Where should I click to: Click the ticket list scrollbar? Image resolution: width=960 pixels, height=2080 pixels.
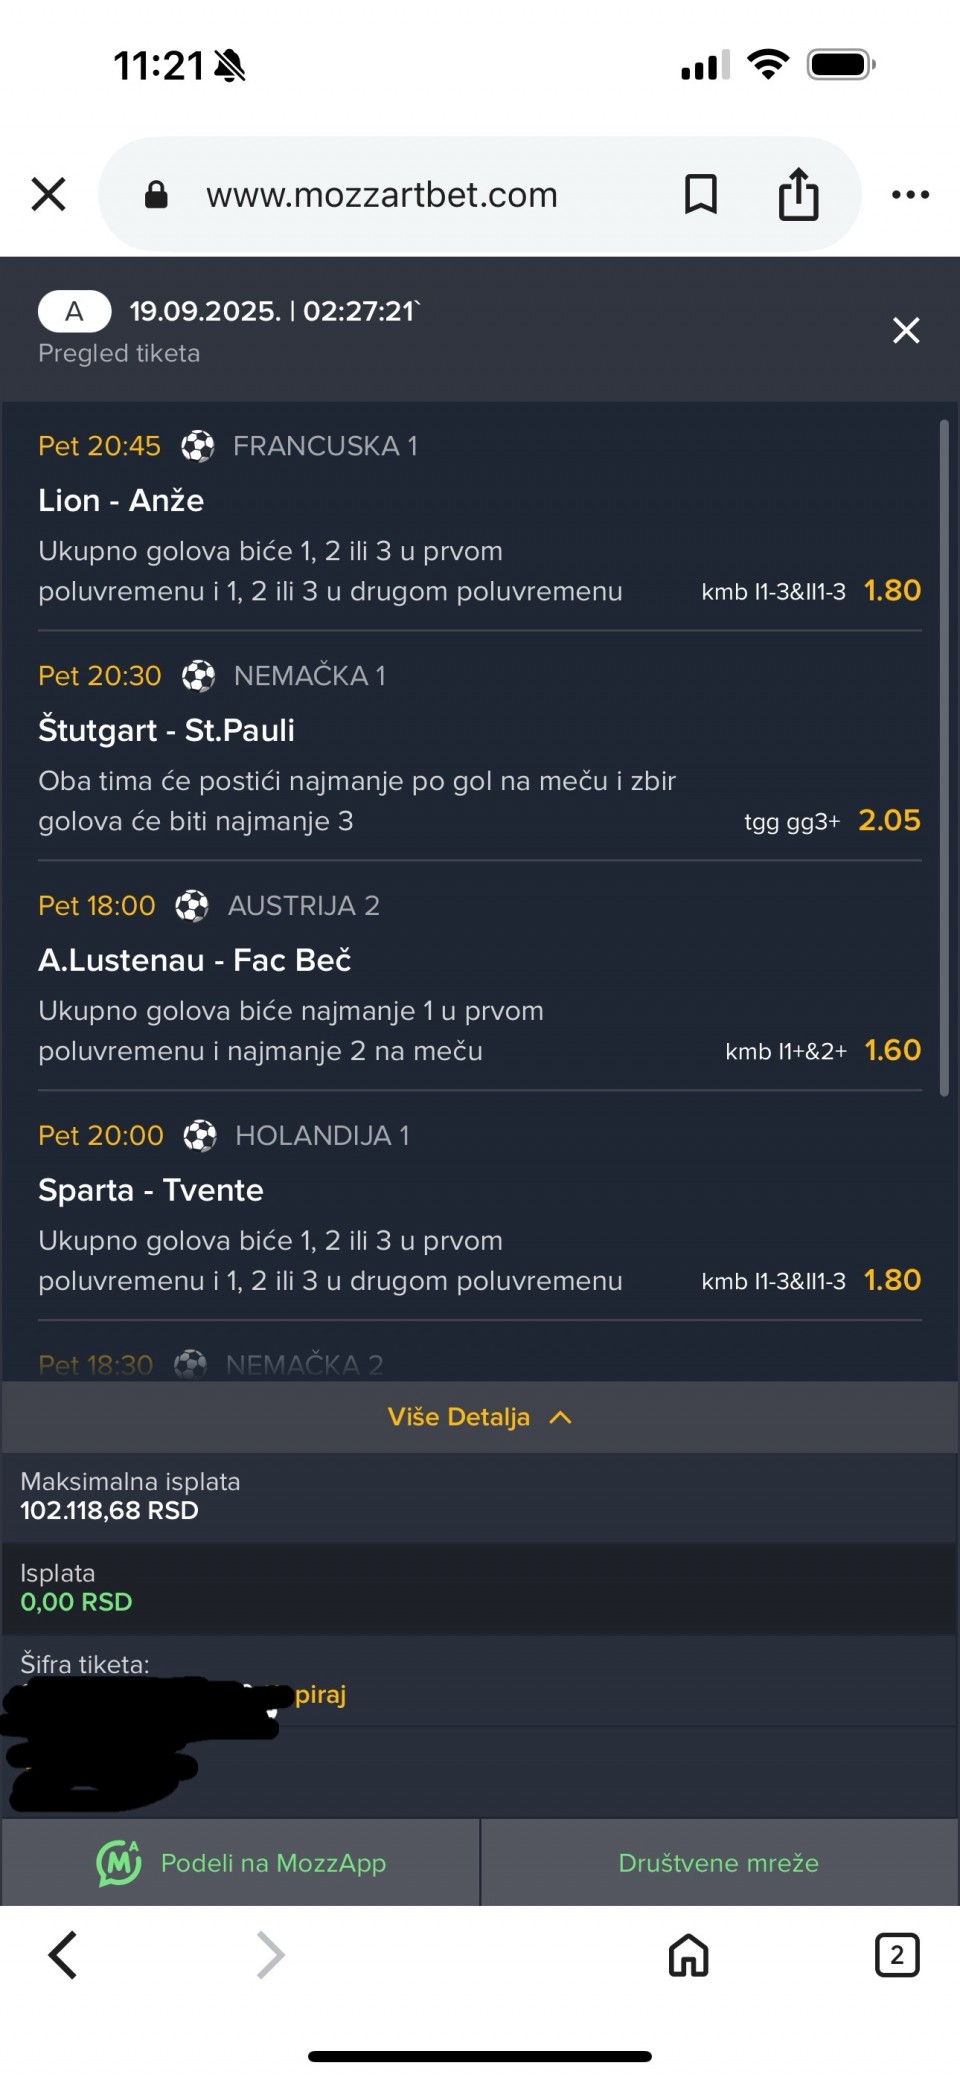pos(944,760)
